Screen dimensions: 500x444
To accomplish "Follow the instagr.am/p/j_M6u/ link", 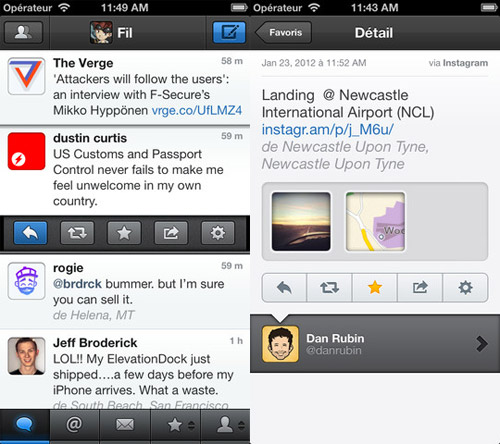I will click(328, 130).
